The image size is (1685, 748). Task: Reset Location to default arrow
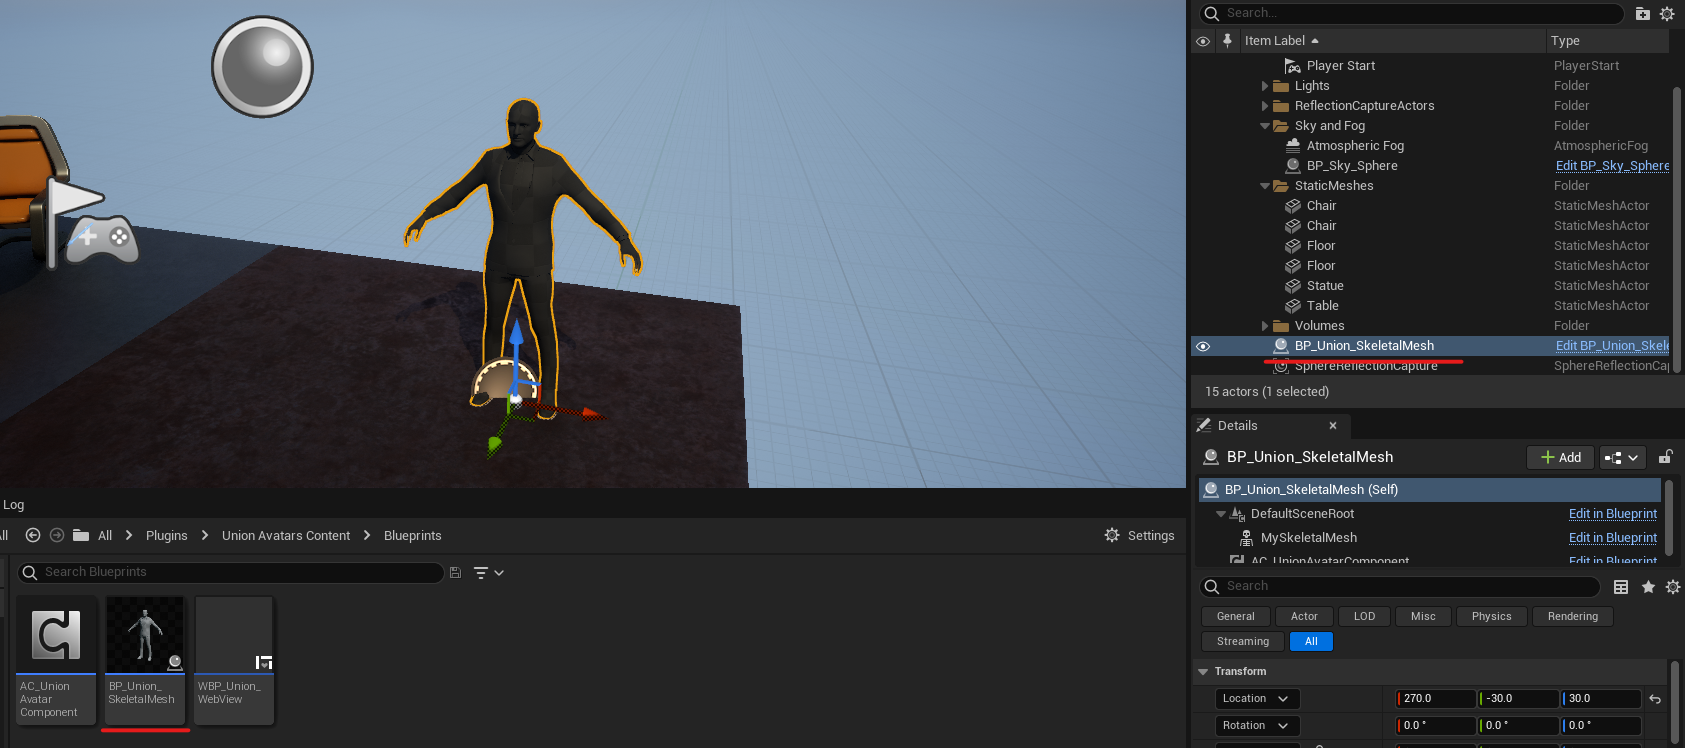pos(1655,699)
